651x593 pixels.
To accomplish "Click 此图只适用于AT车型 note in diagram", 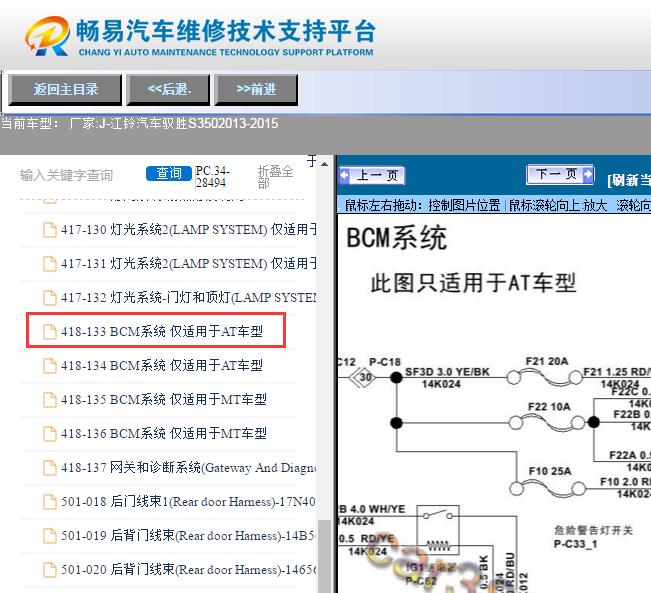I will point(473,283).
